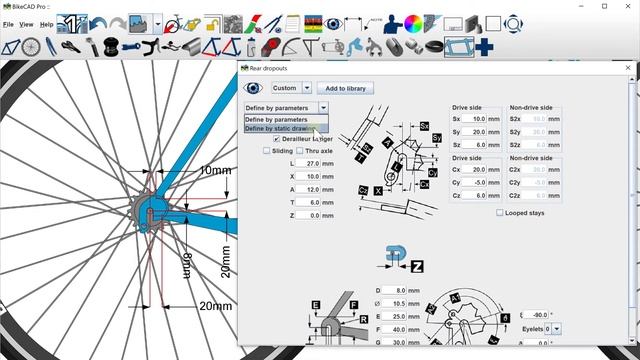Open the tire icon in toolbar
This screenshot has width=640, height=360.
click(434, 47)
